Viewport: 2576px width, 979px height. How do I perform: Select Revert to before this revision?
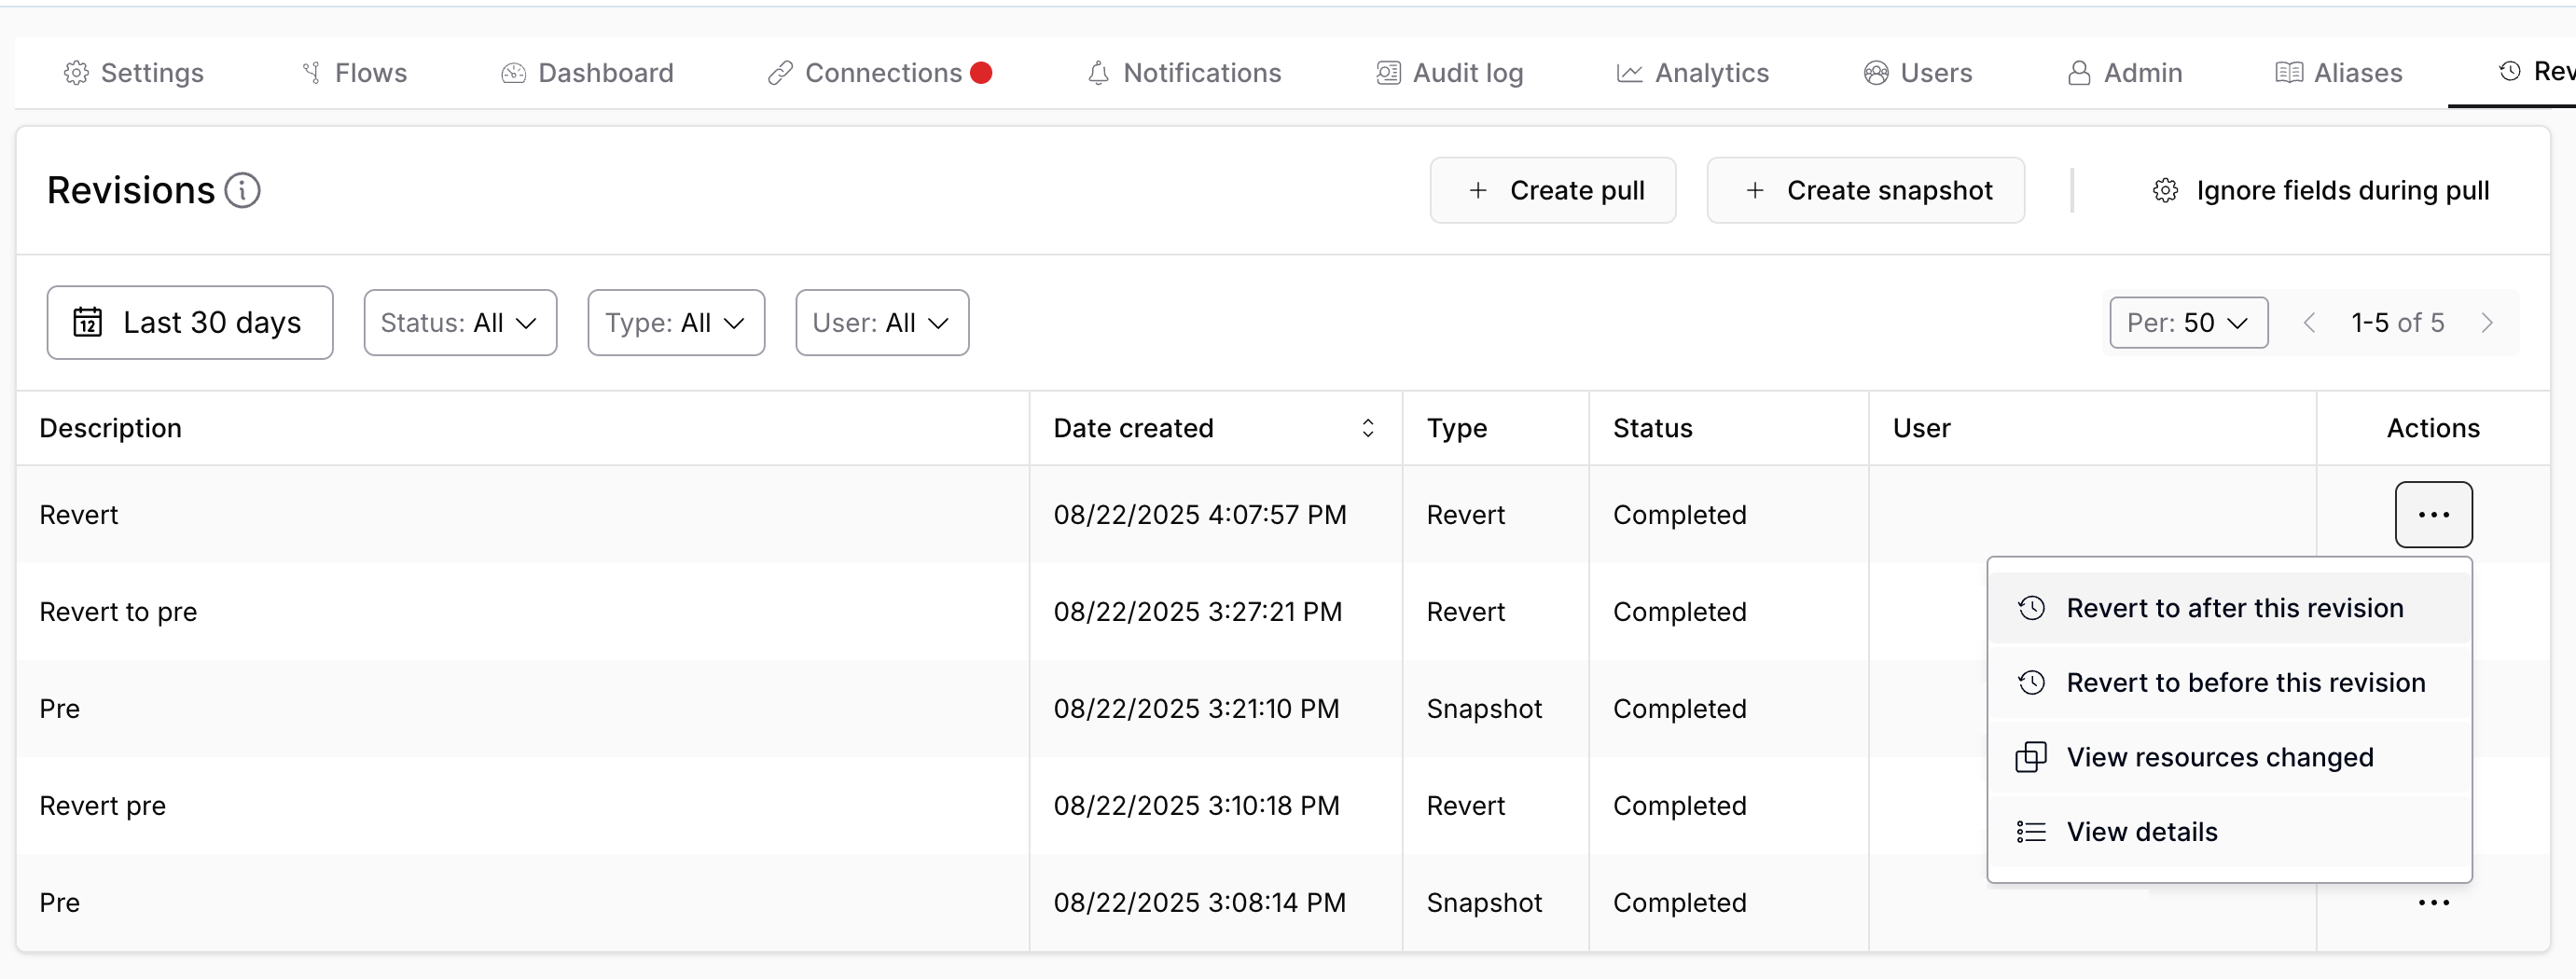pos(2229,682)
